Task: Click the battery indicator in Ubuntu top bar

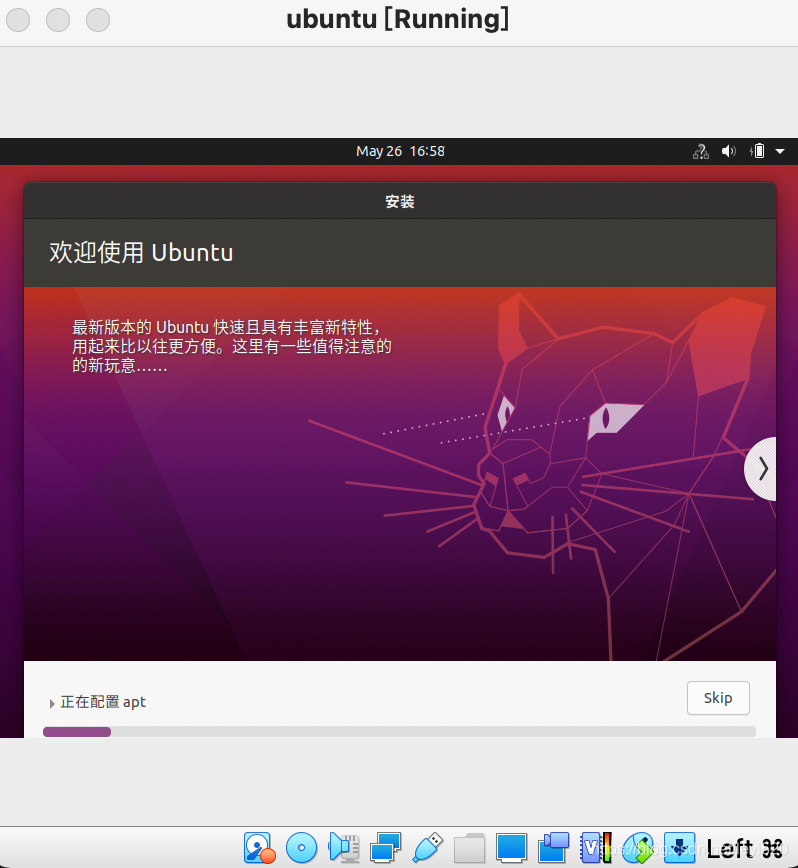Action: [757, 151]
